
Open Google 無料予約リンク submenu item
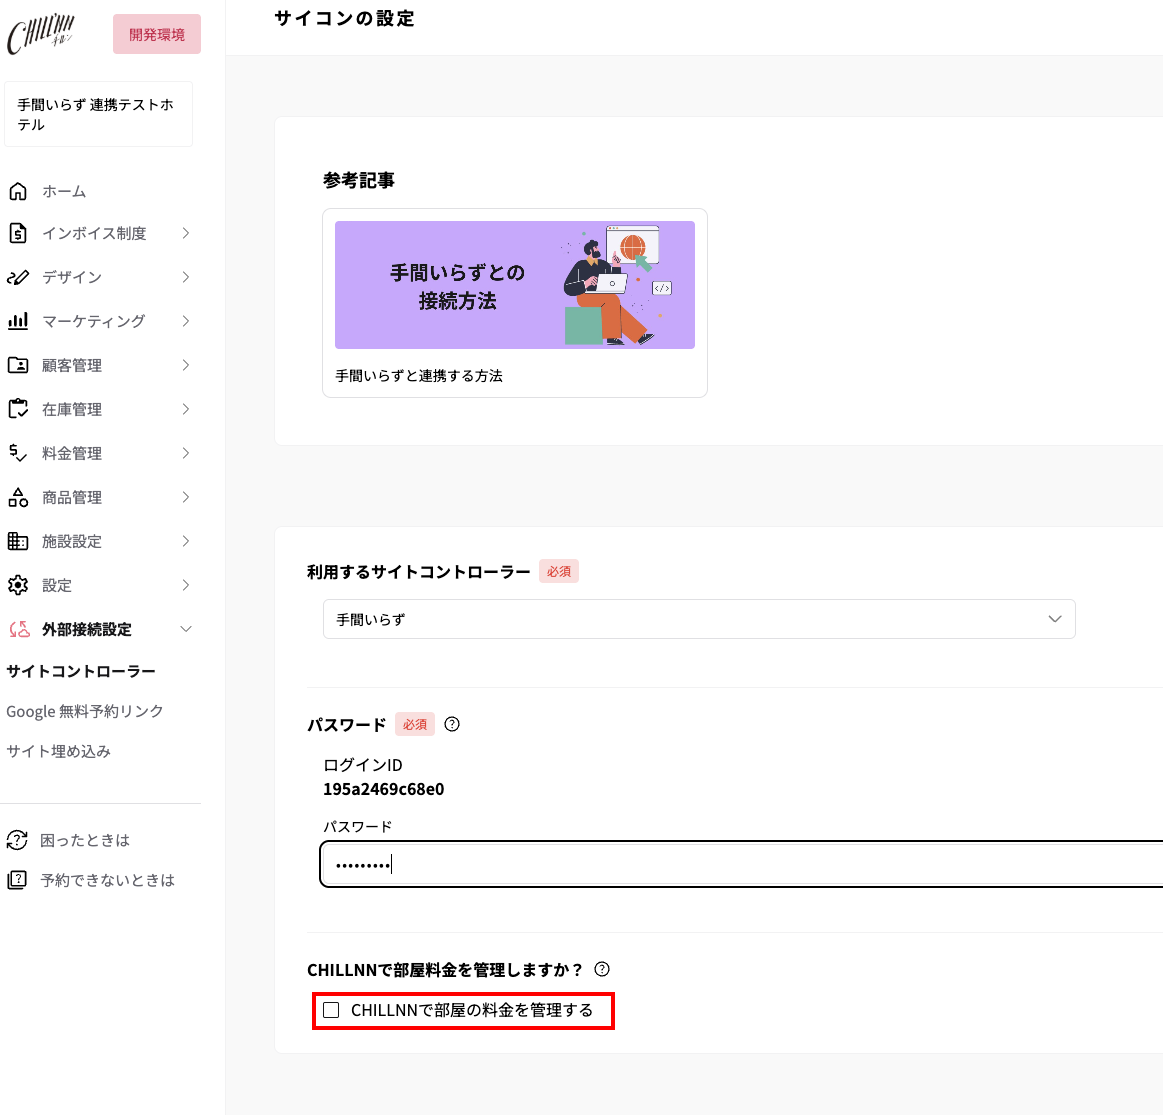85,711
